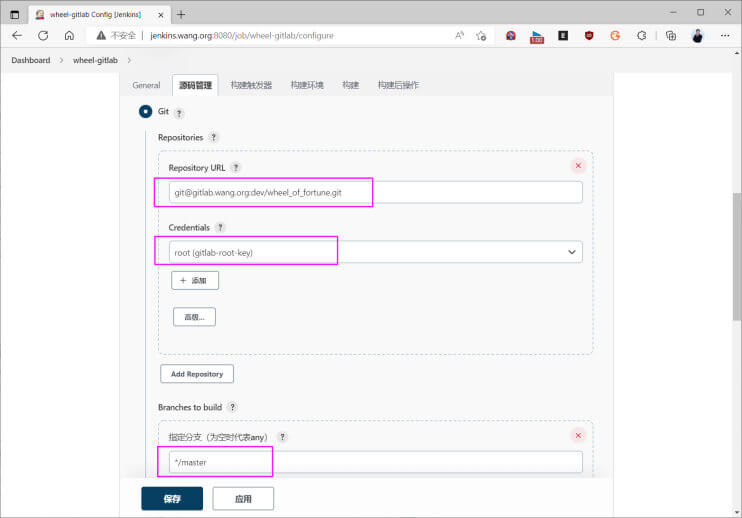Click the 保存 save button
Screen dimensions: 742x518
172,499
